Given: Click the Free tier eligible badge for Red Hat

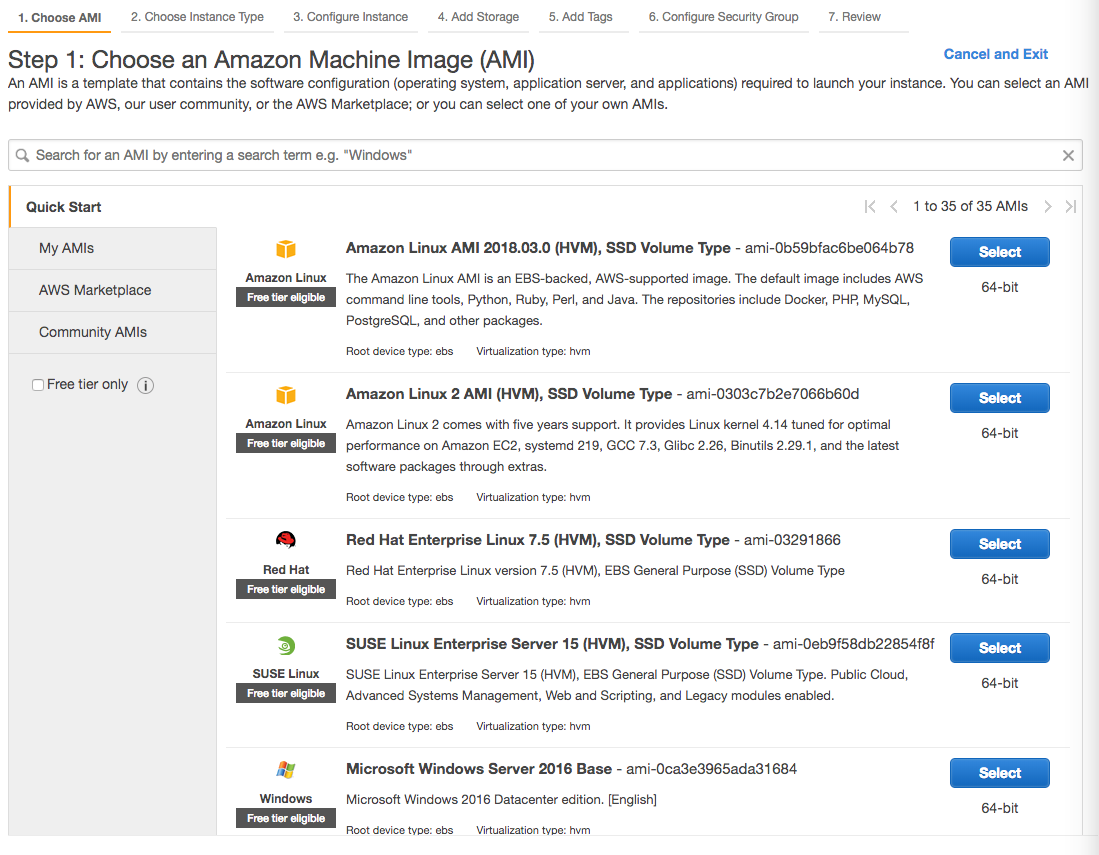Looking at the screenshot, I should (285, 589).
